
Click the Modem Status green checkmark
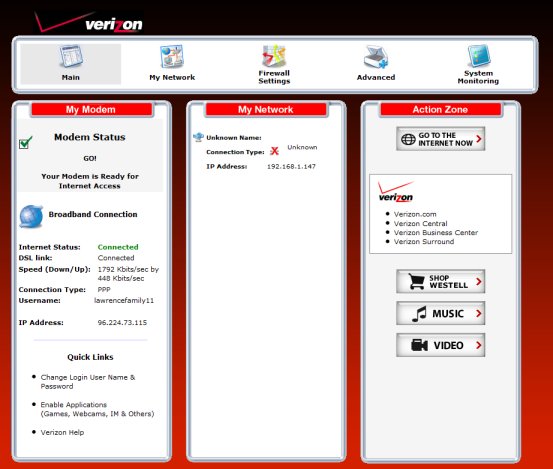[x=25, y=142]
